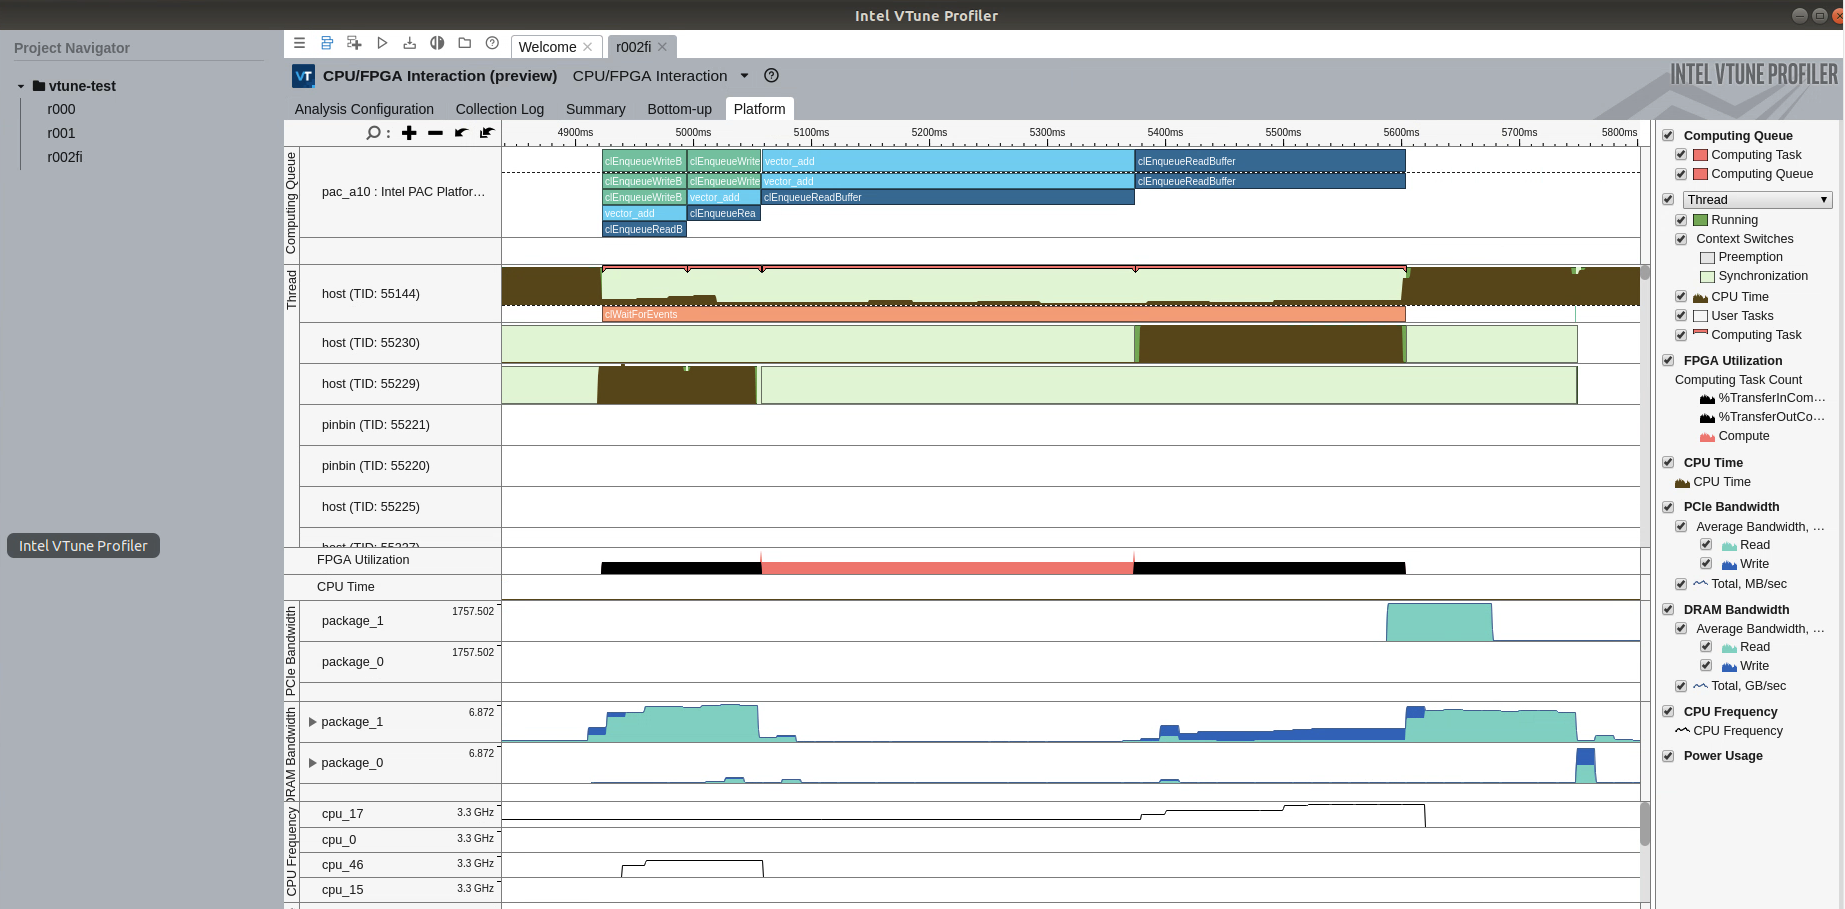
Task: Open a result using the folder icon
Action: 464,43
